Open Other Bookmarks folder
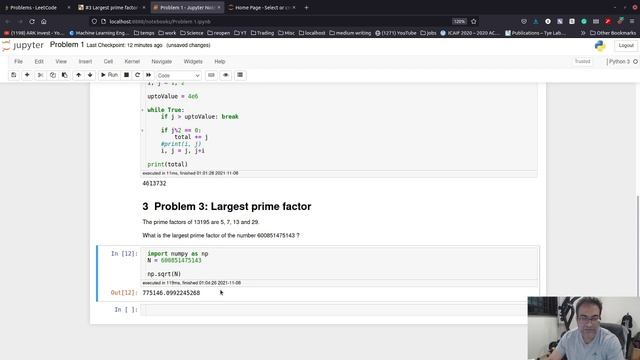Screen dimensions: 640x360 pos(613,33)
